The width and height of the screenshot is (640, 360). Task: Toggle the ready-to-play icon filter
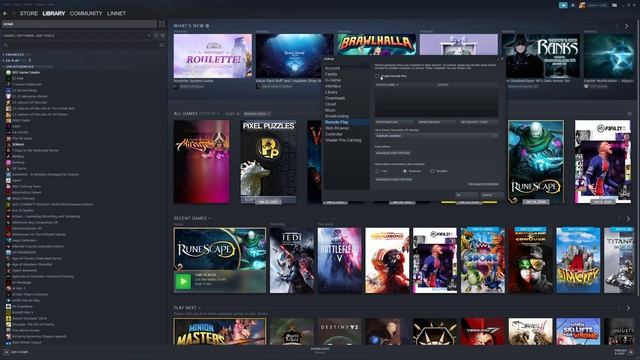(162, 36)
